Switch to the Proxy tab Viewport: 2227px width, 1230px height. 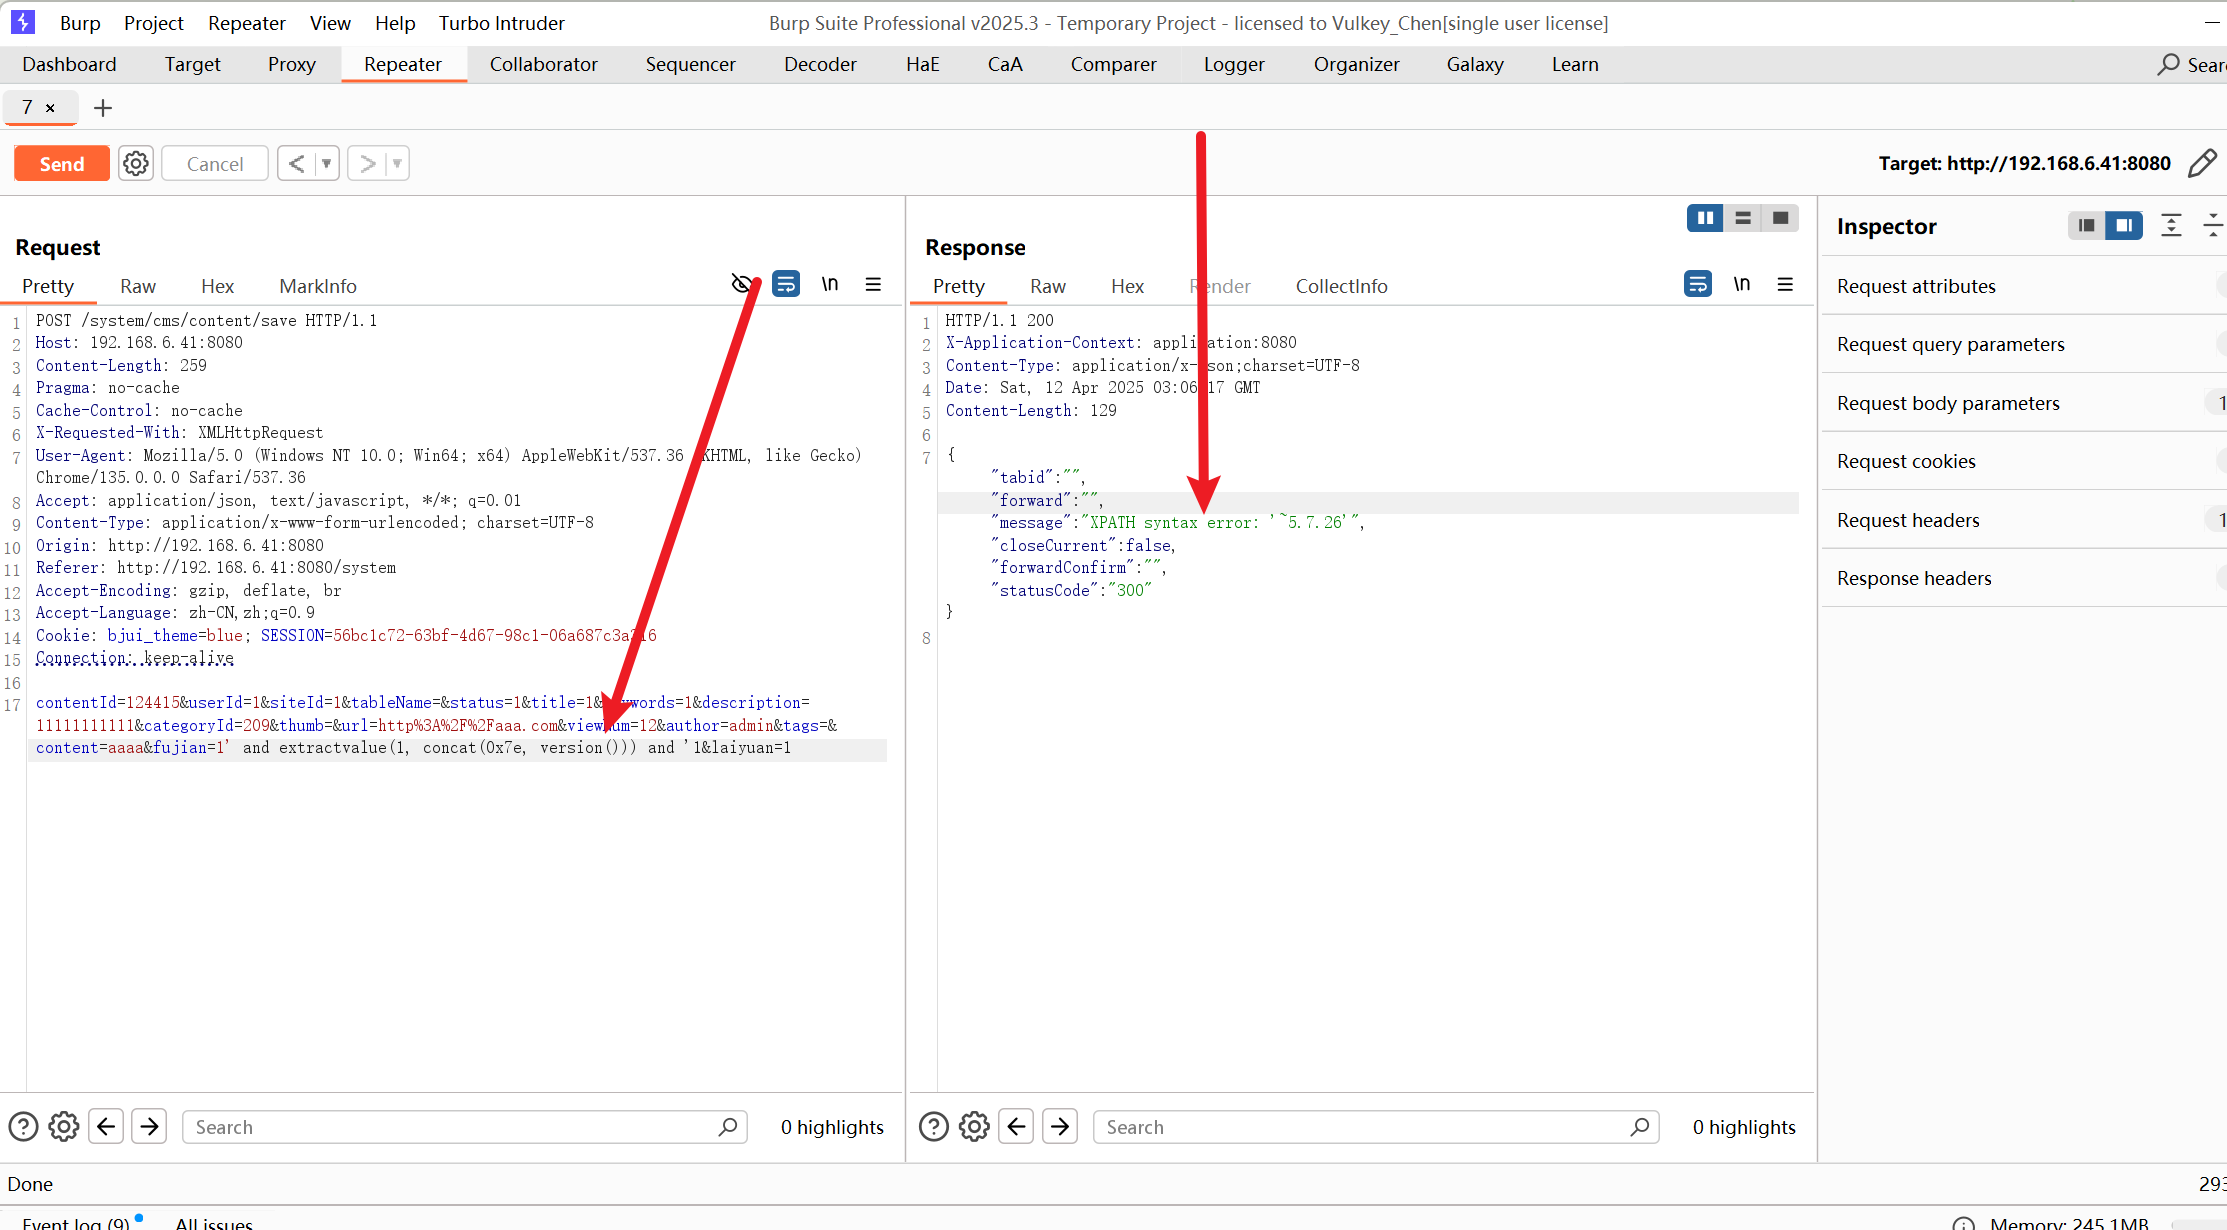(x=291, y=64)
